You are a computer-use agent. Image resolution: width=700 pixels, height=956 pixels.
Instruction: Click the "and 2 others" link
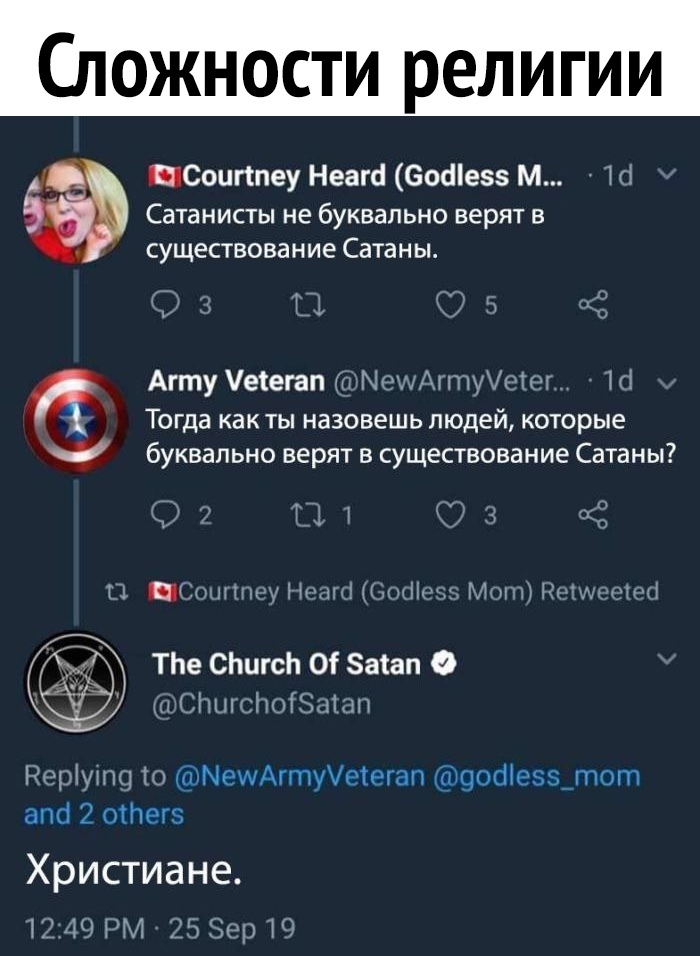[x=104, y=814]
